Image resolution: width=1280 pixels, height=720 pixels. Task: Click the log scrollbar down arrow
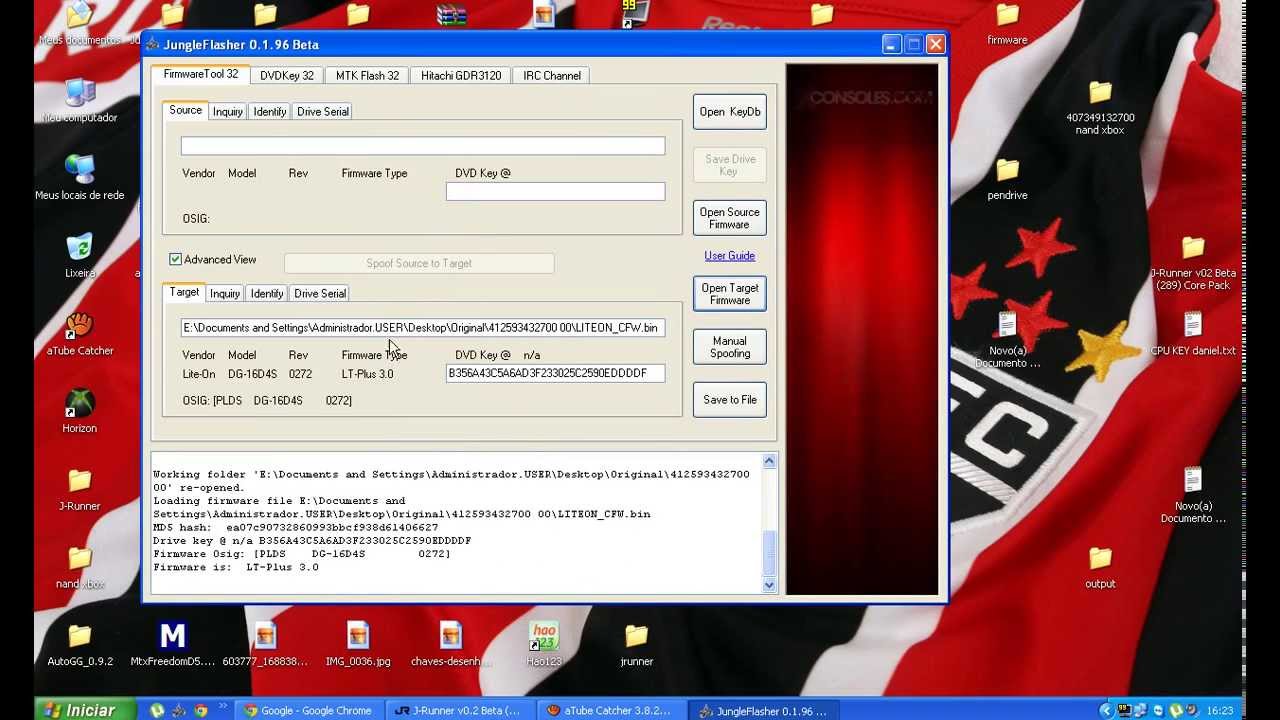(769, 585)
